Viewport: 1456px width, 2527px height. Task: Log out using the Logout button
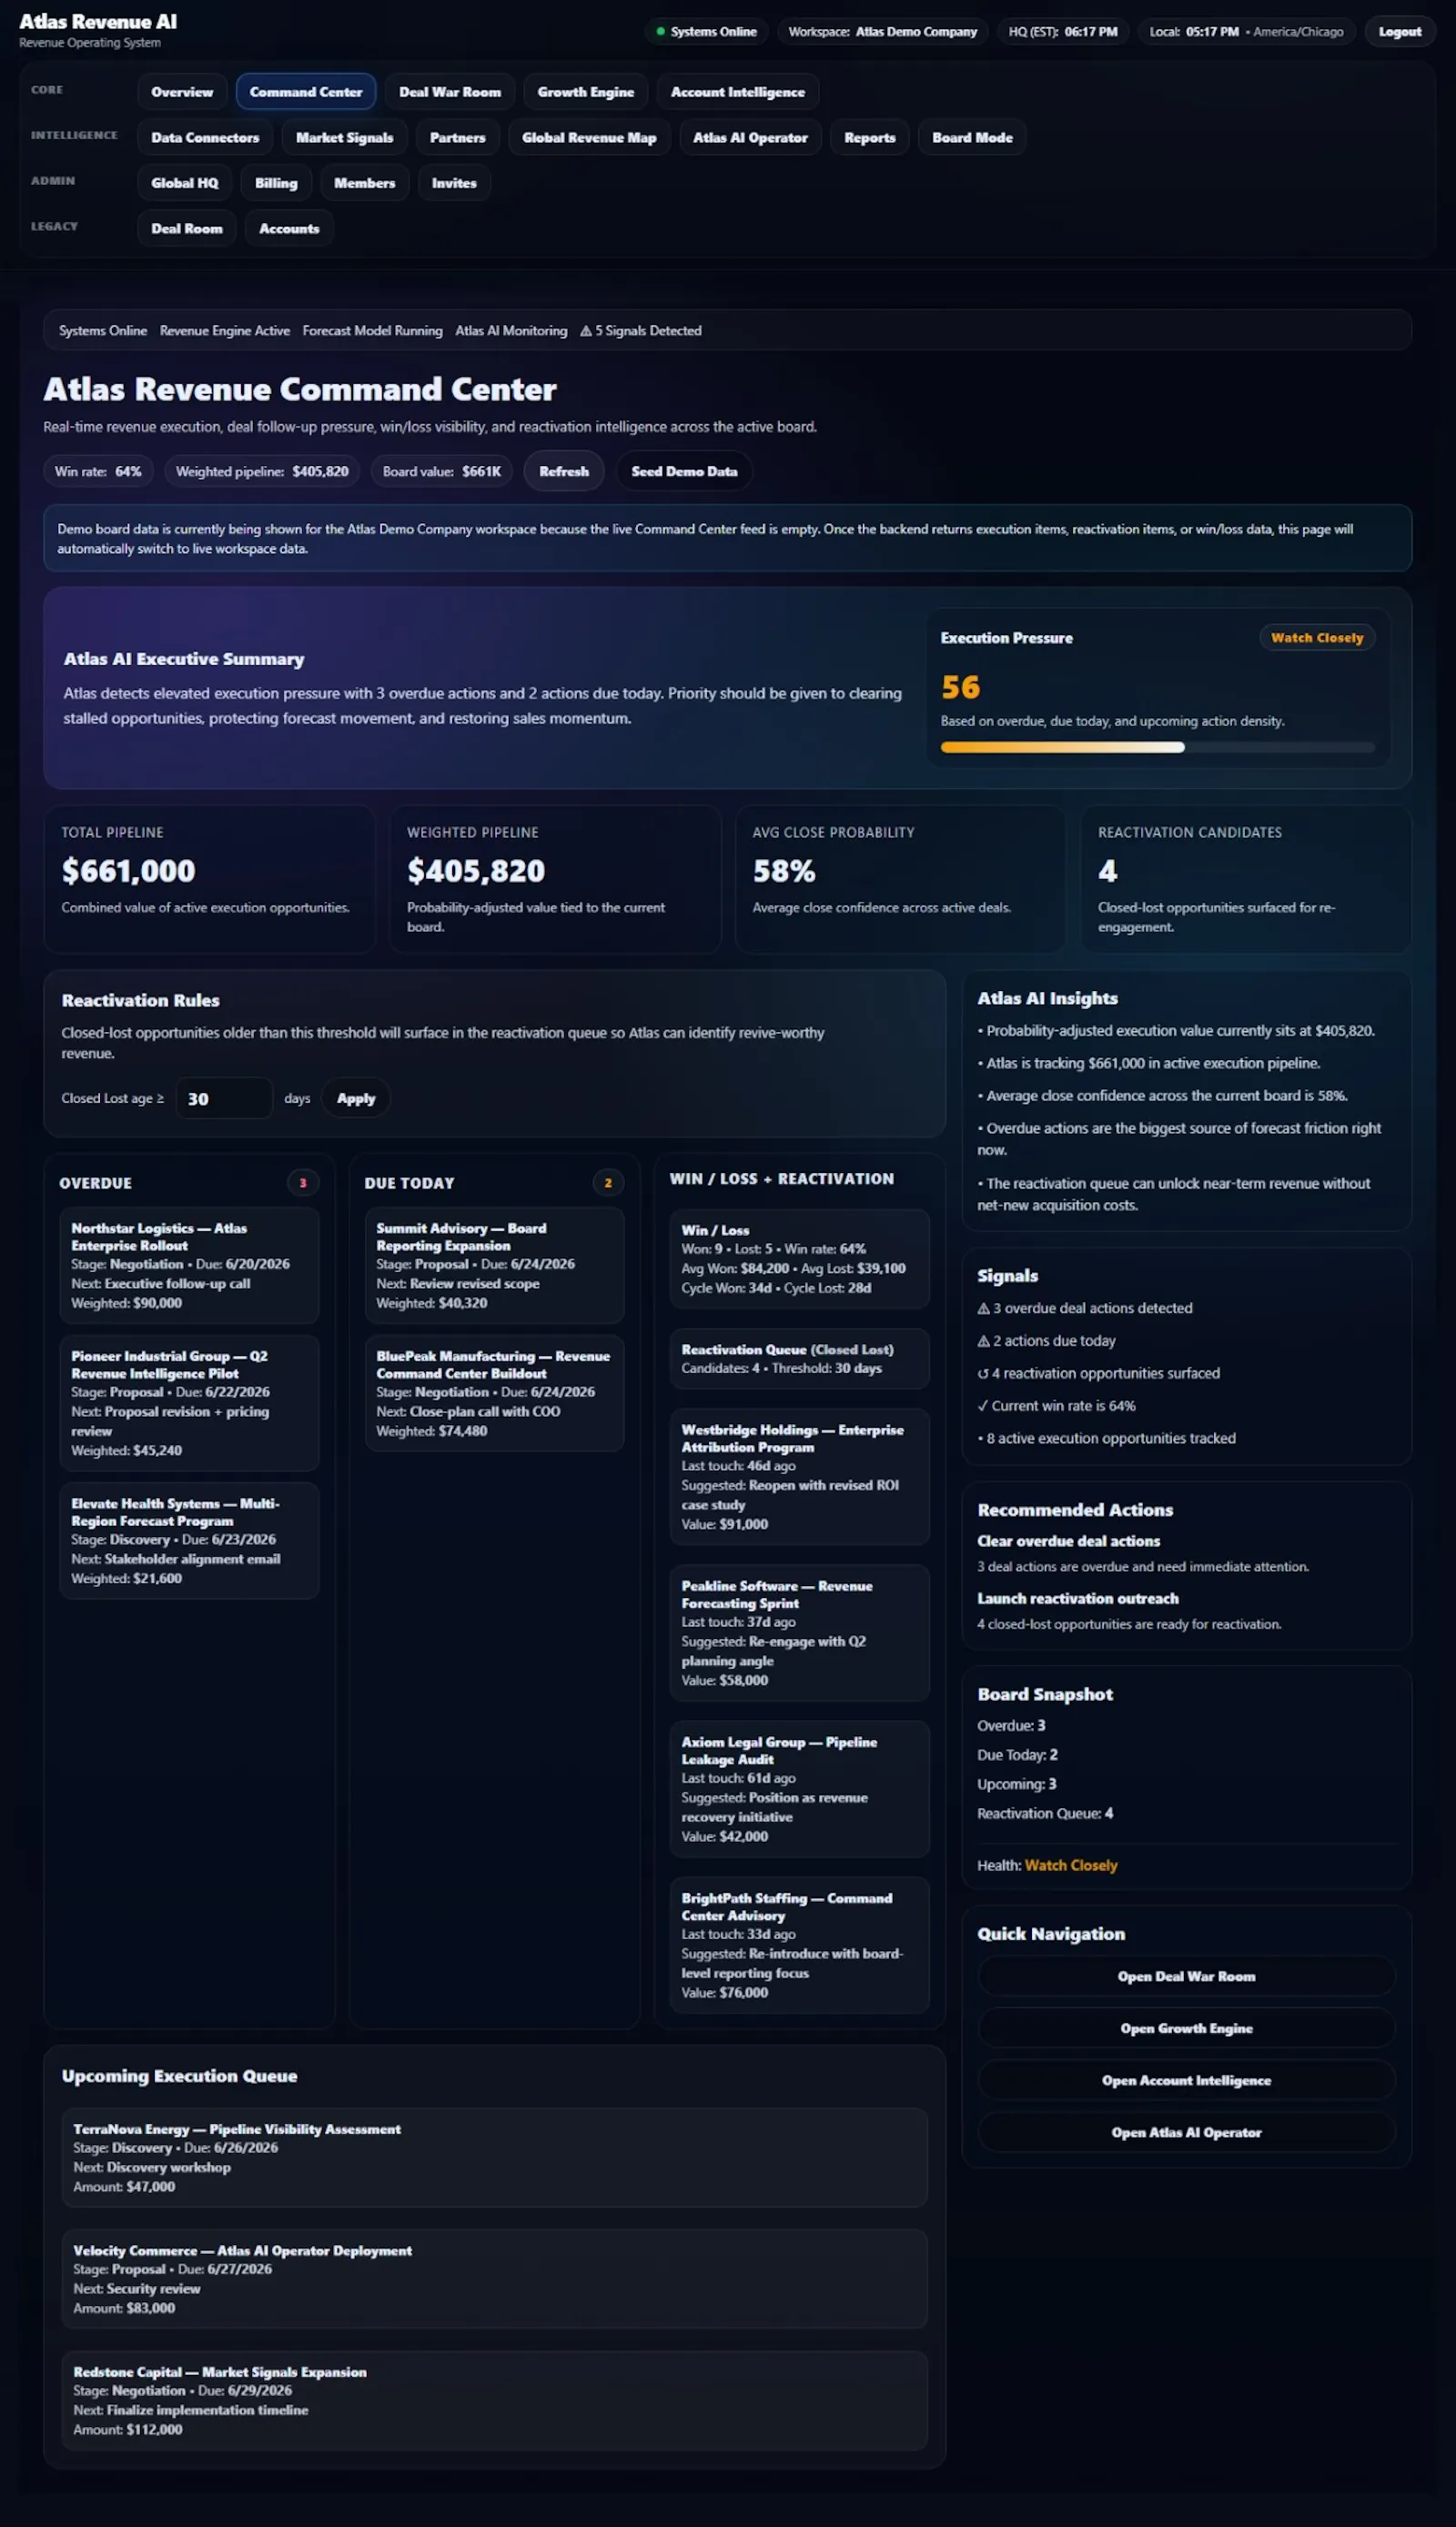[x=1400, y=32]
